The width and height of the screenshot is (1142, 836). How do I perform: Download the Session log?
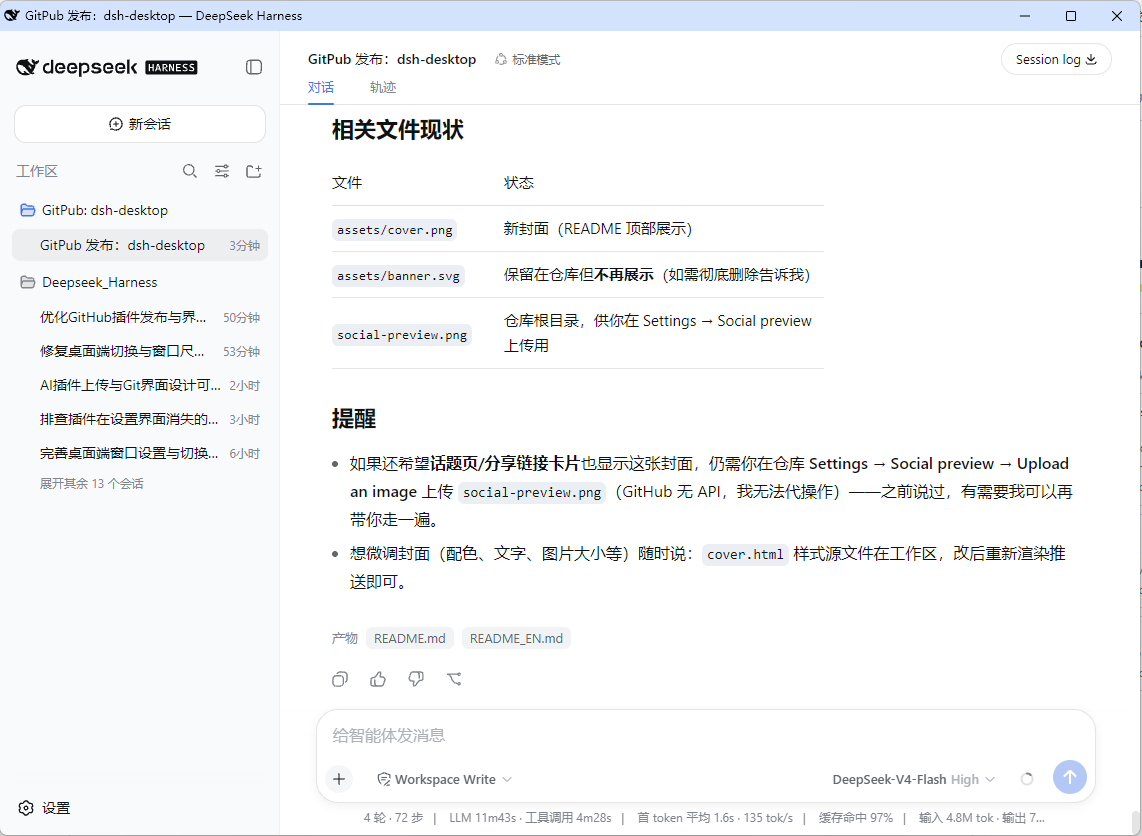pos(1056,59)
